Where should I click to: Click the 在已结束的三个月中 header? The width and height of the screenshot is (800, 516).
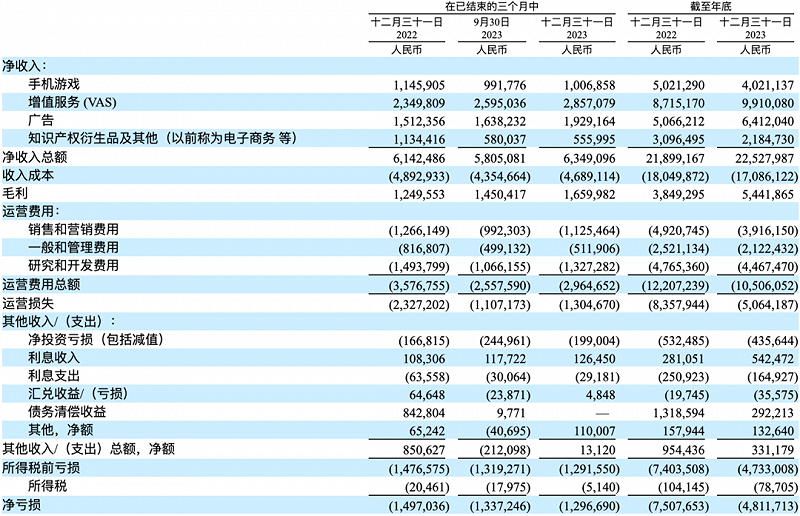coord(491,7)
